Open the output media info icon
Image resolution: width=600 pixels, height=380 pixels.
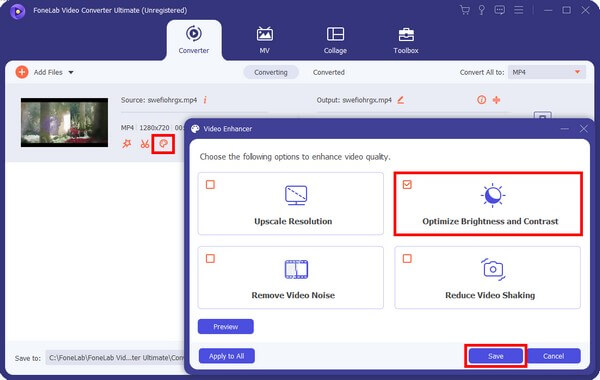pos(481,100)
